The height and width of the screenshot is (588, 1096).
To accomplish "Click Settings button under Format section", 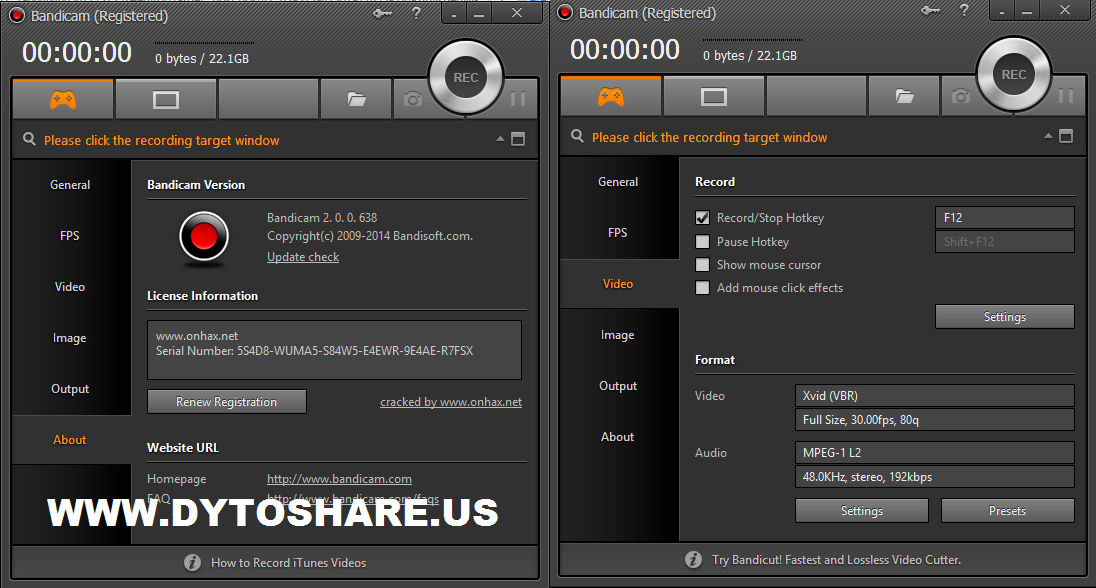I will (x=862, y=511).
